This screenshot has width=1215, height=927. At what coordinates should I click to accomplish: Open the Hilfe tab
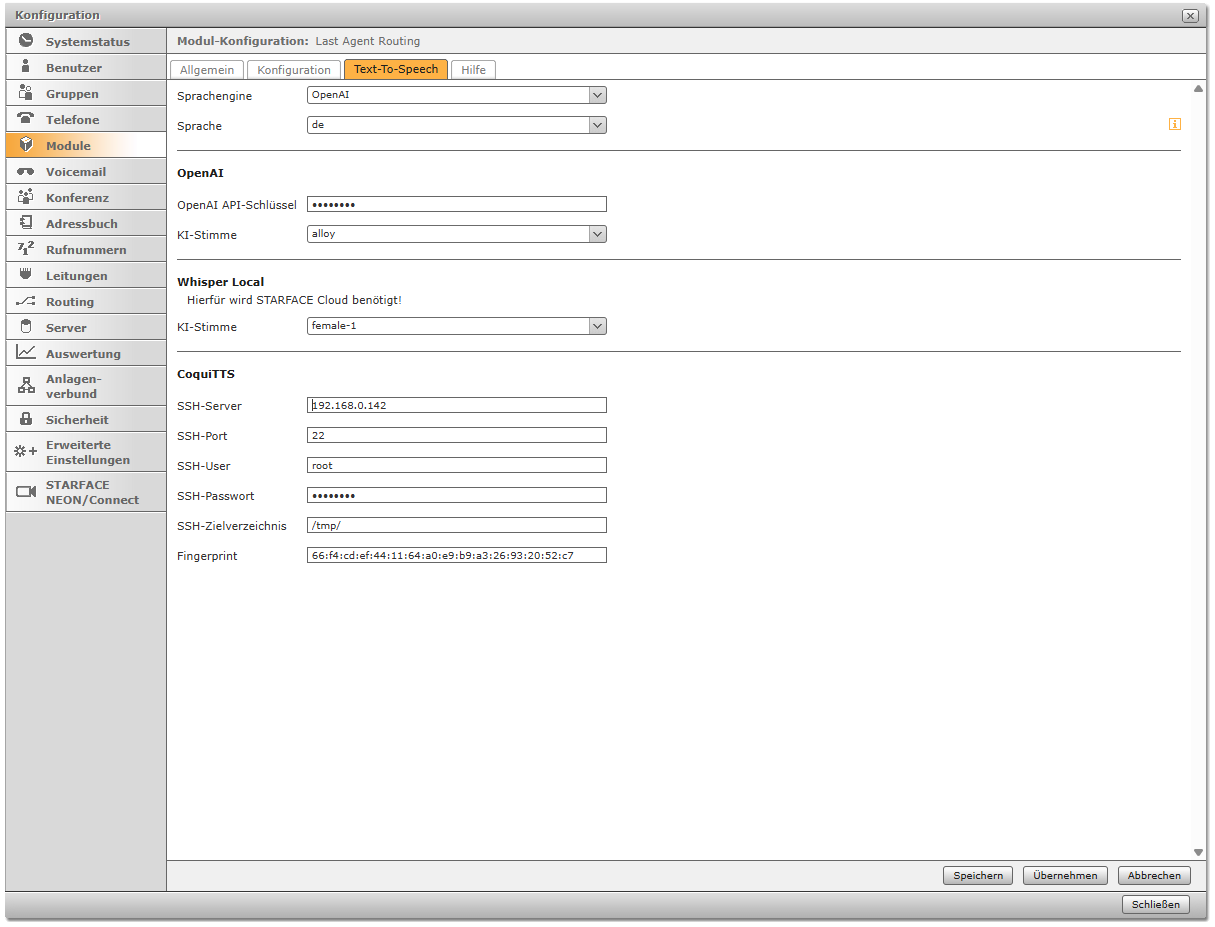473,70
